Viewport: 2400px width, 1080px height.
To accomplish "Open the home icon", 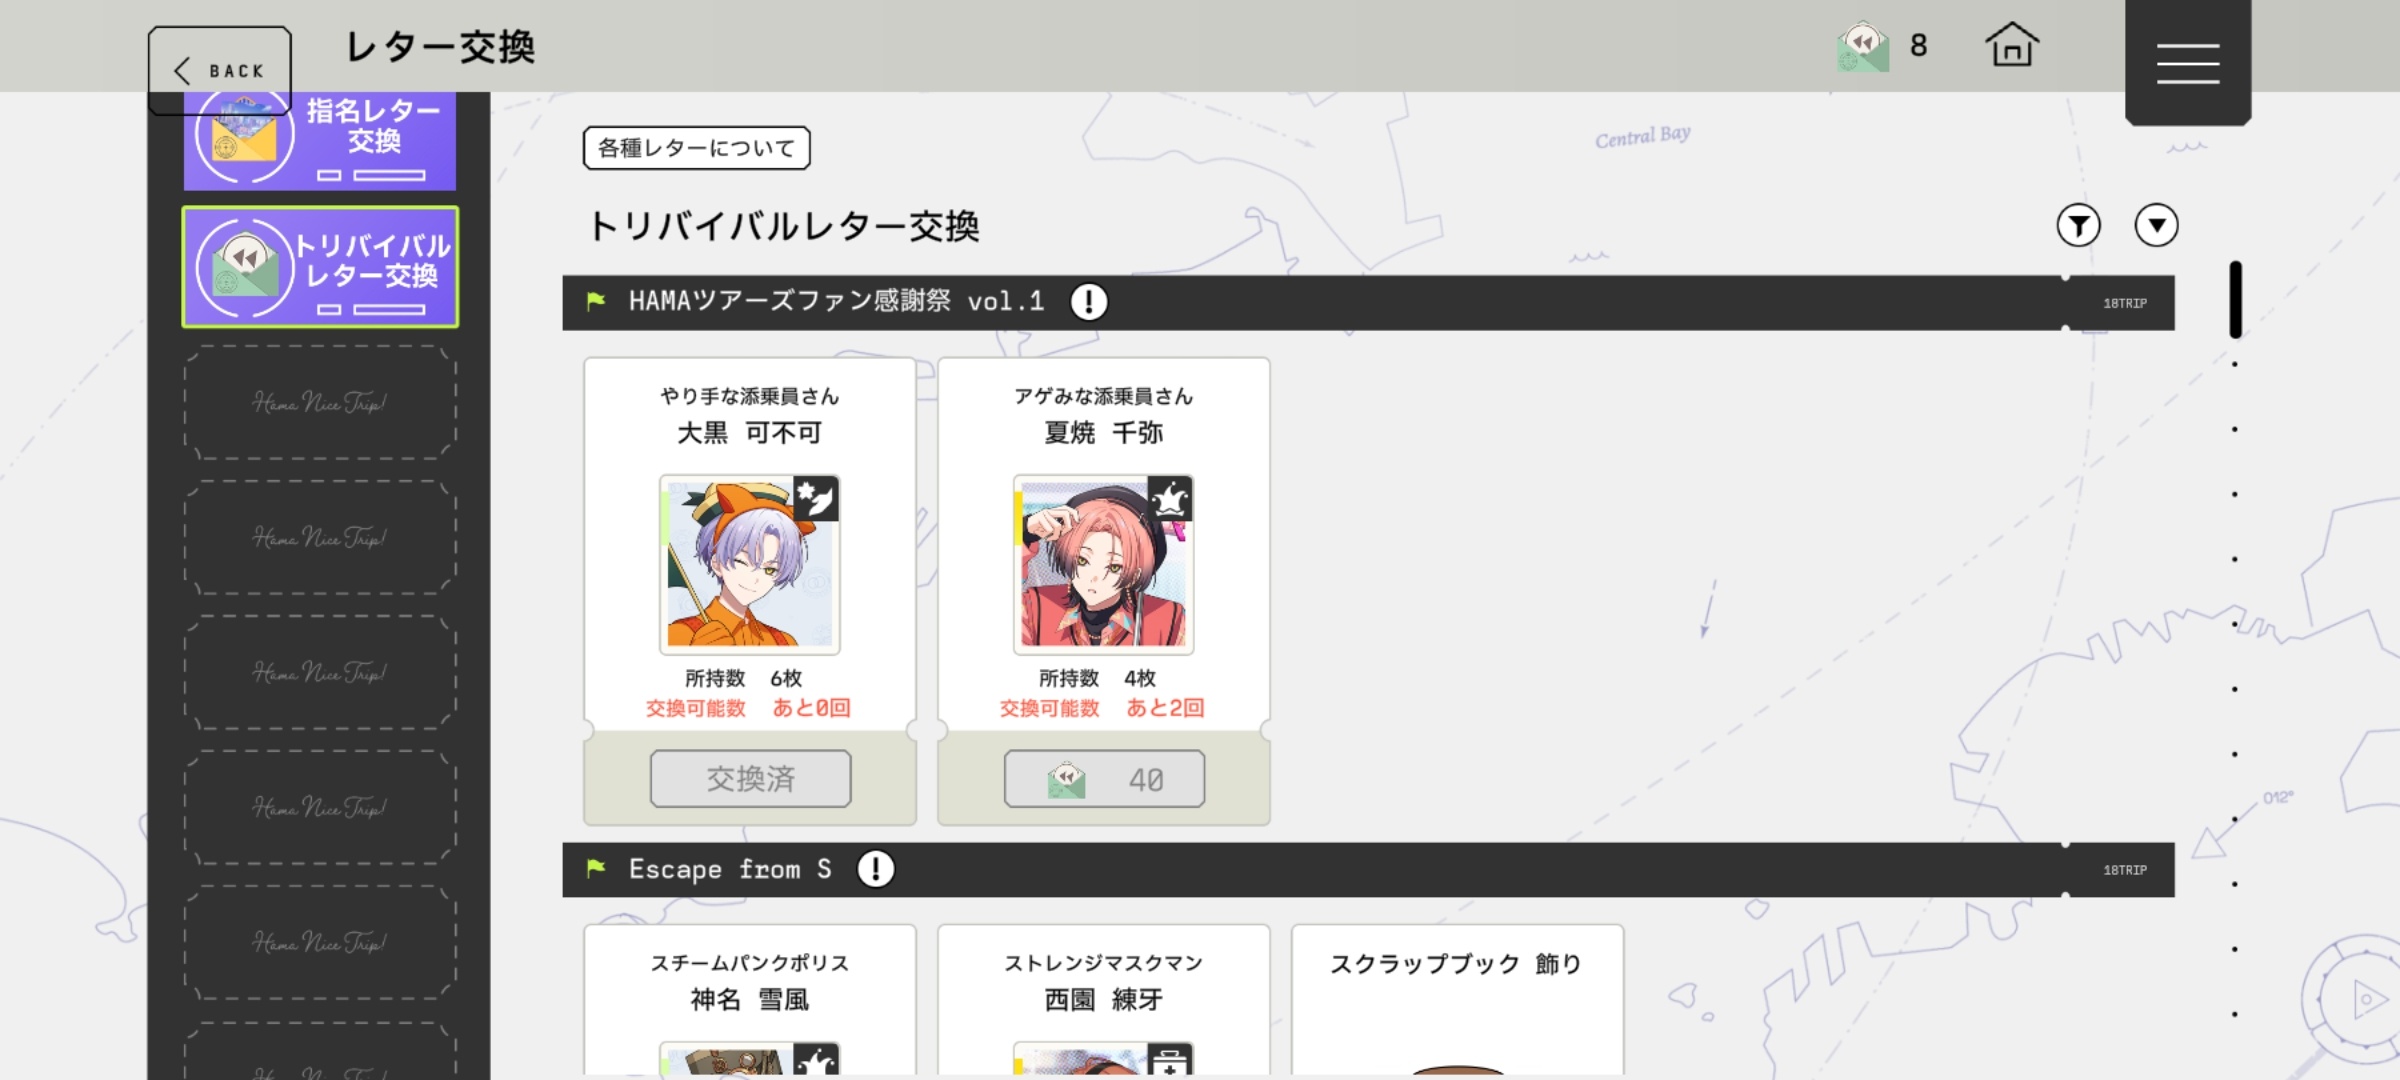I will tap(2012, 46).
